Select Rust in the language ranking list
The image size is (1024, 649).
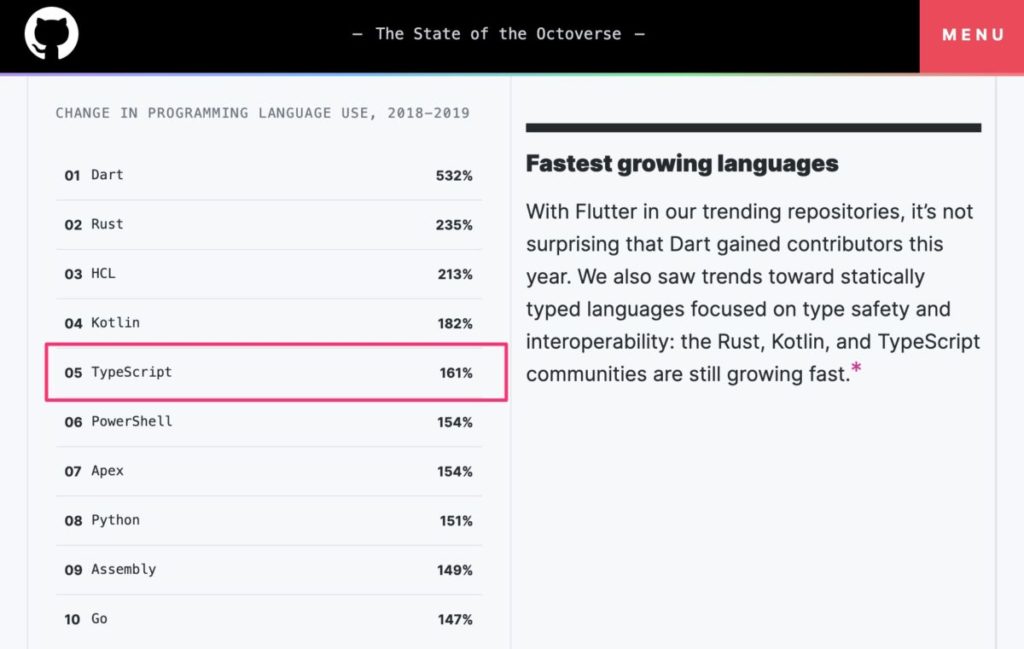click(104, 225)
